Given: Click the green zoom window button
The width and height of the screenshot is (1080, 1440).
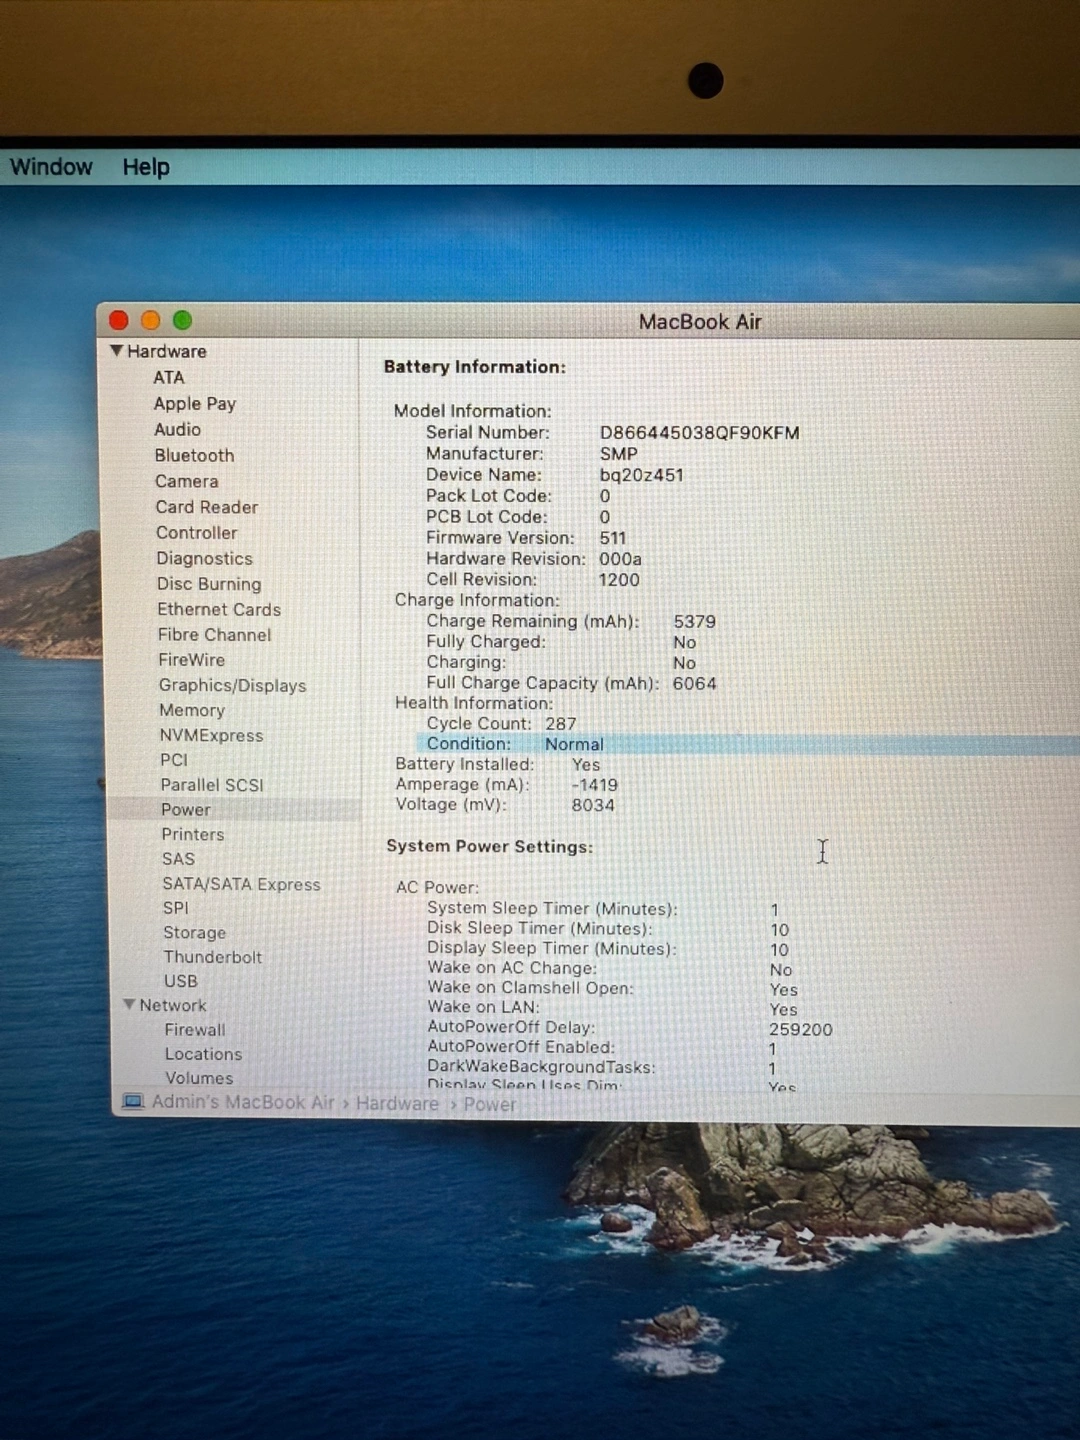Looking at the screenshot, I should [182, 320].
